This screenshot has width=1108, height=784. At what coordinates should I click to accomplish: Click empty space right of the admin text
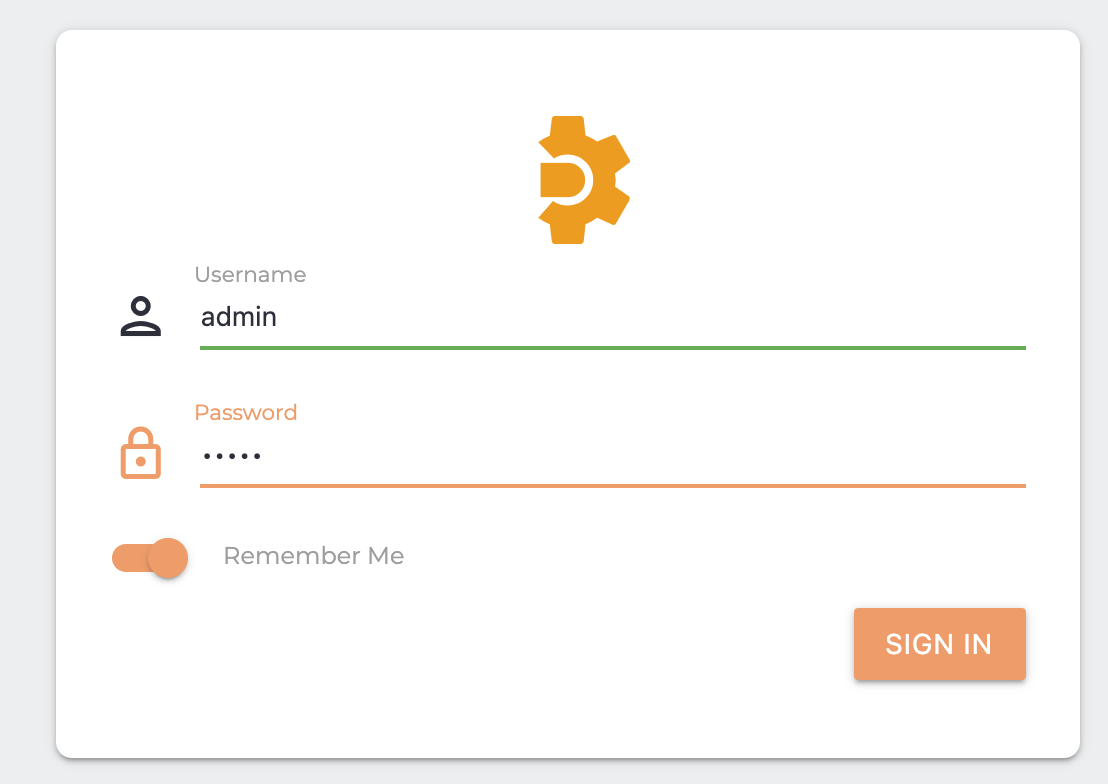point(650,318)
